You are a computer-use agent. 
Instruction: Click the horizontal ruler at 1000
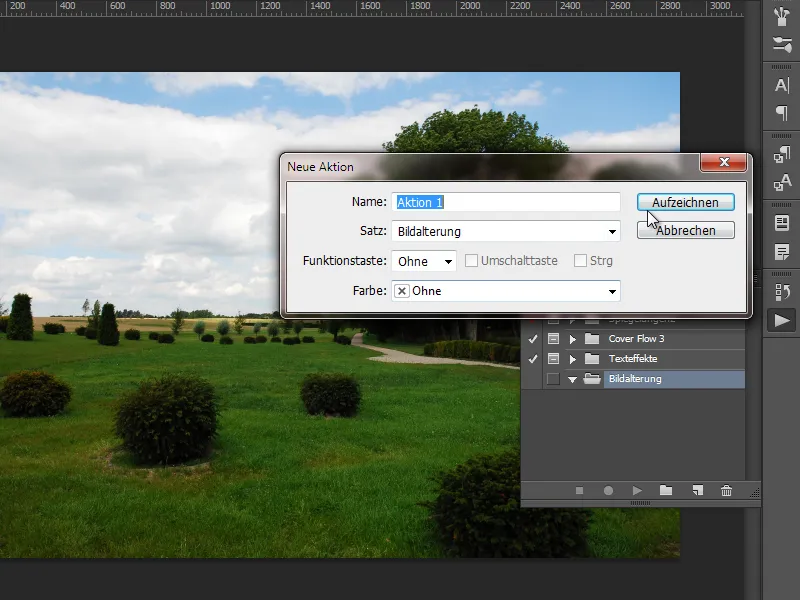click(220, 6)
